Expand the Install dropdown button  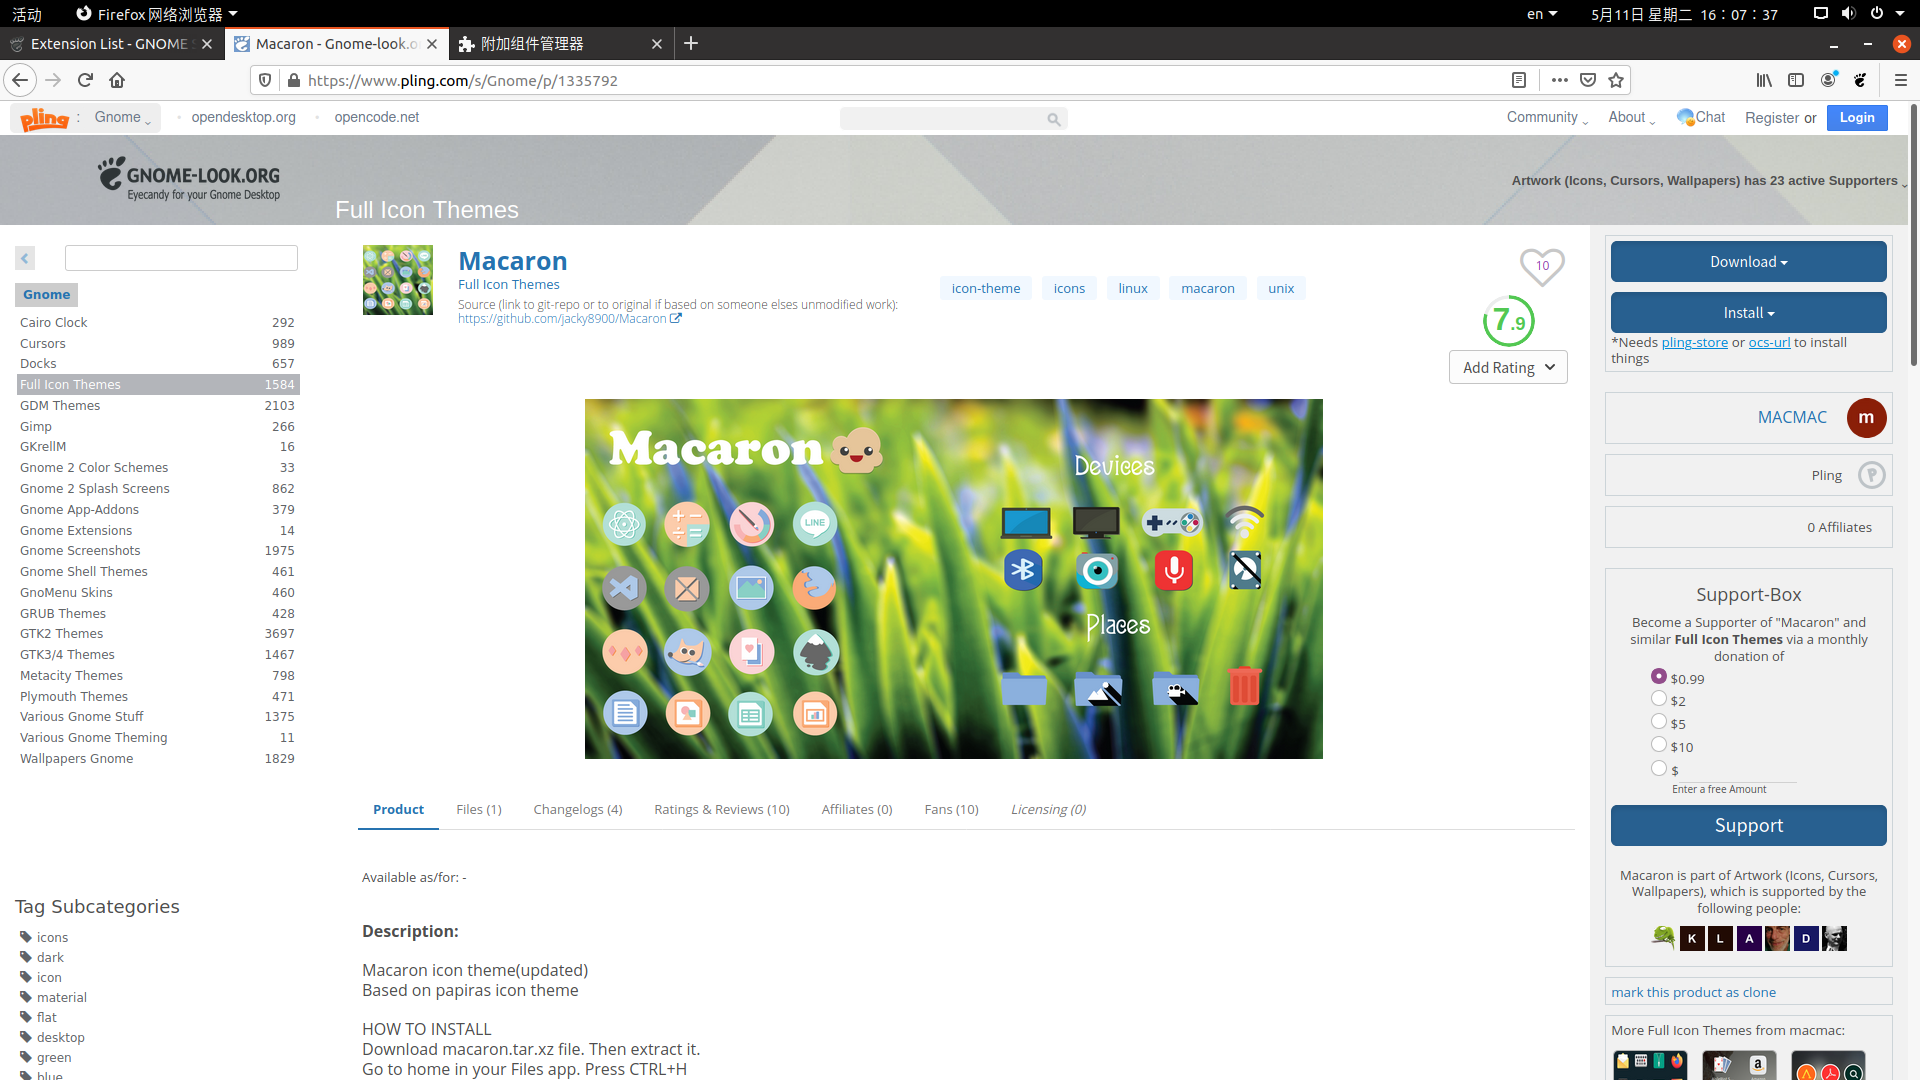click(x=1748, y=313)
